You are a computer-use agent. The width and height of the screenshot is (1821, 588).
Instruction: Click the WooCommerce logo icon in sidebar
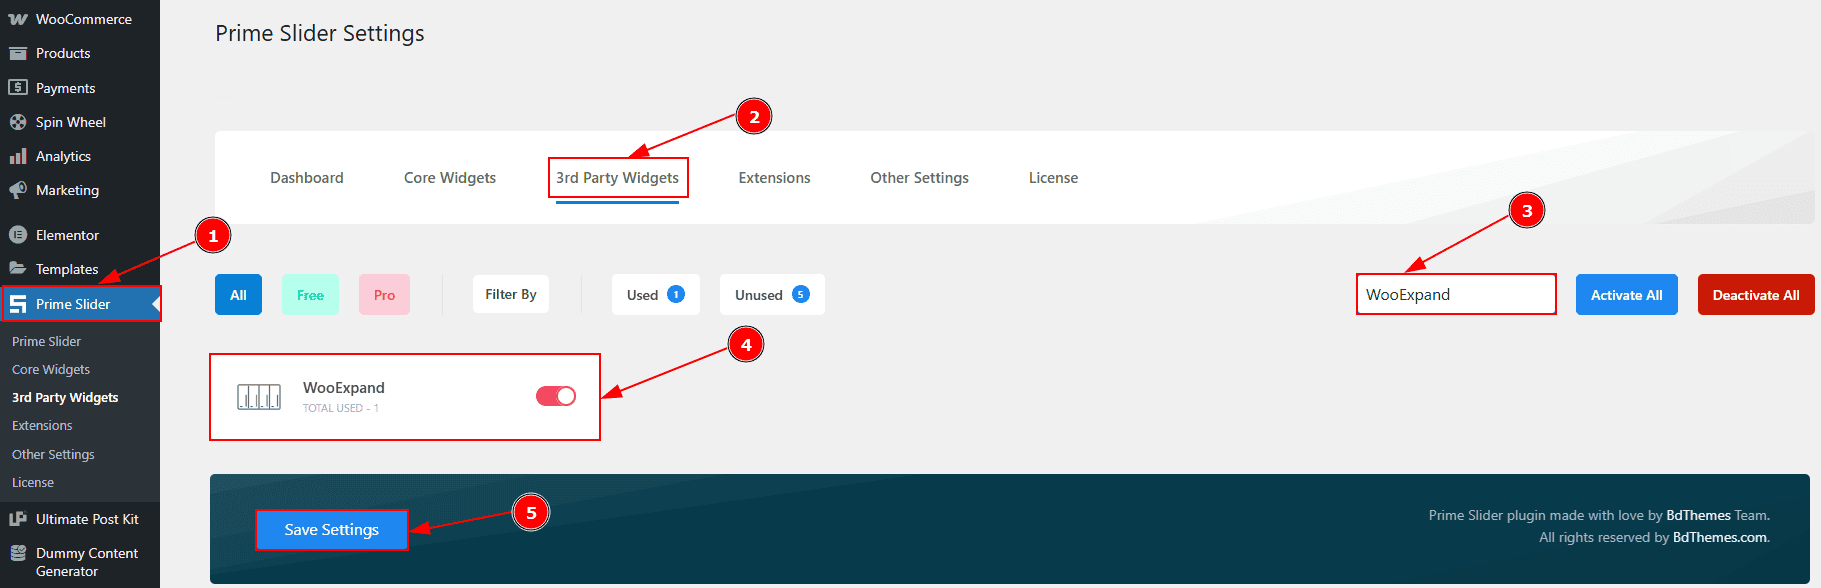click(x=18, y=19)
